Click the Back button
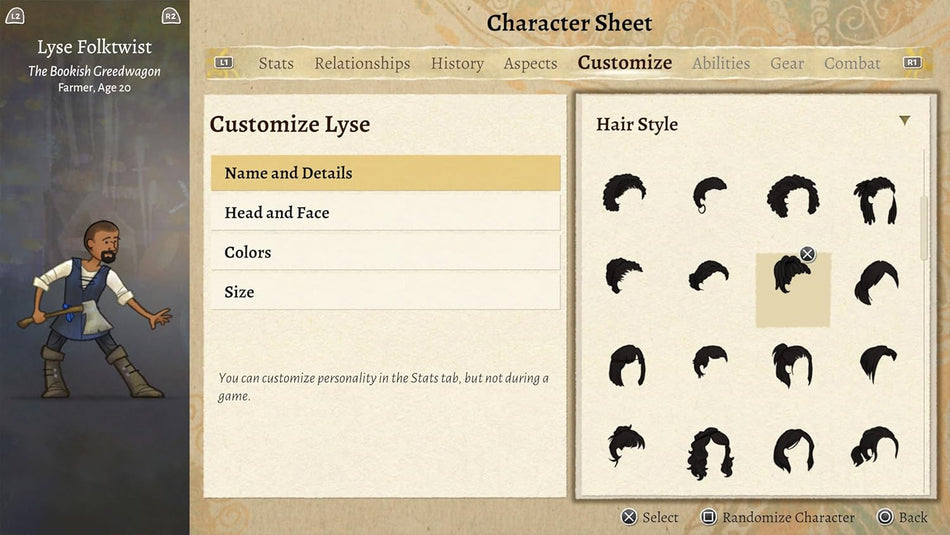The width and height of the screenshot is (950, 535). (x=902, y=517)
